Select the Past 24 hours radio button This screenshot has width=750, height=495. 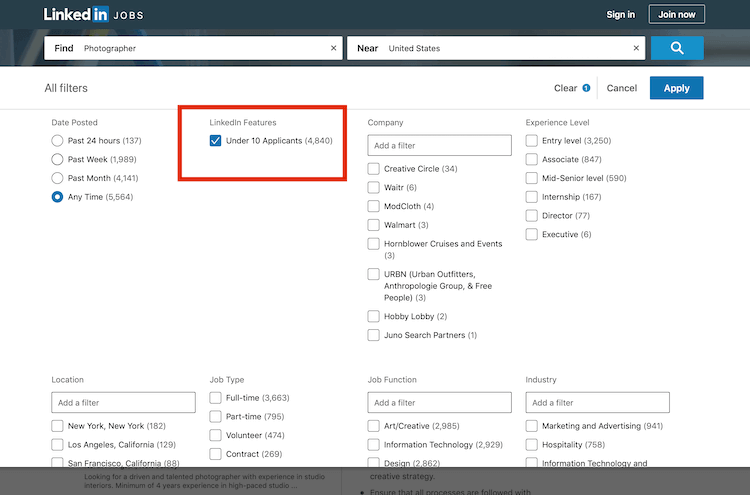click(58, 141)
